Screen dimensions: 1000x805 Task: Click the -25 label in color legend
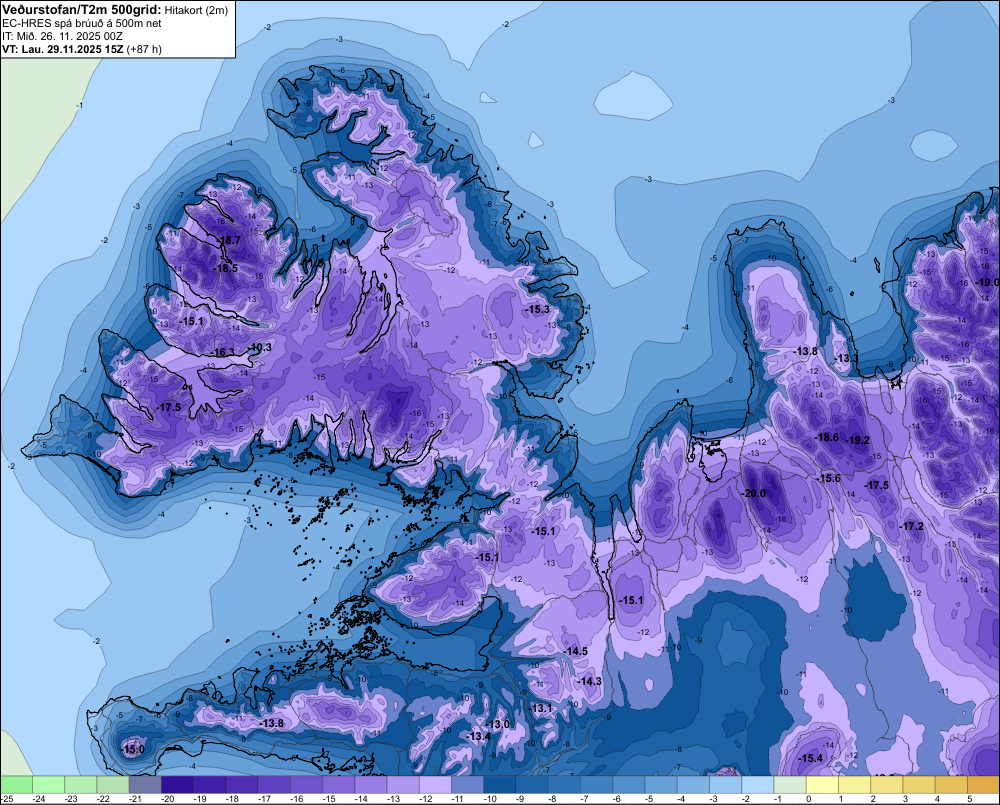pyautogui.click(x=7, y=799)
